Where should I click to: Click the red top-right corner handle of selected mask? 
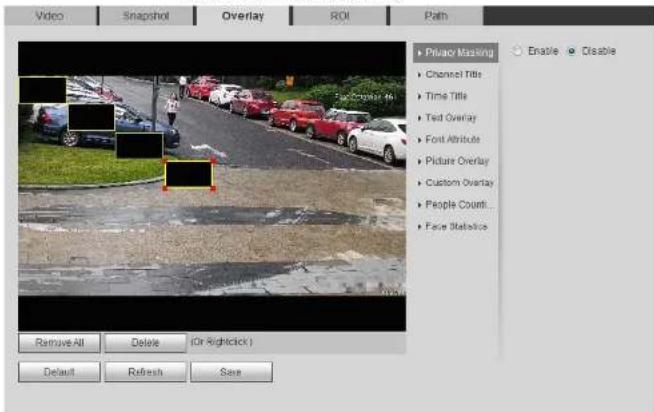[214, 161]
